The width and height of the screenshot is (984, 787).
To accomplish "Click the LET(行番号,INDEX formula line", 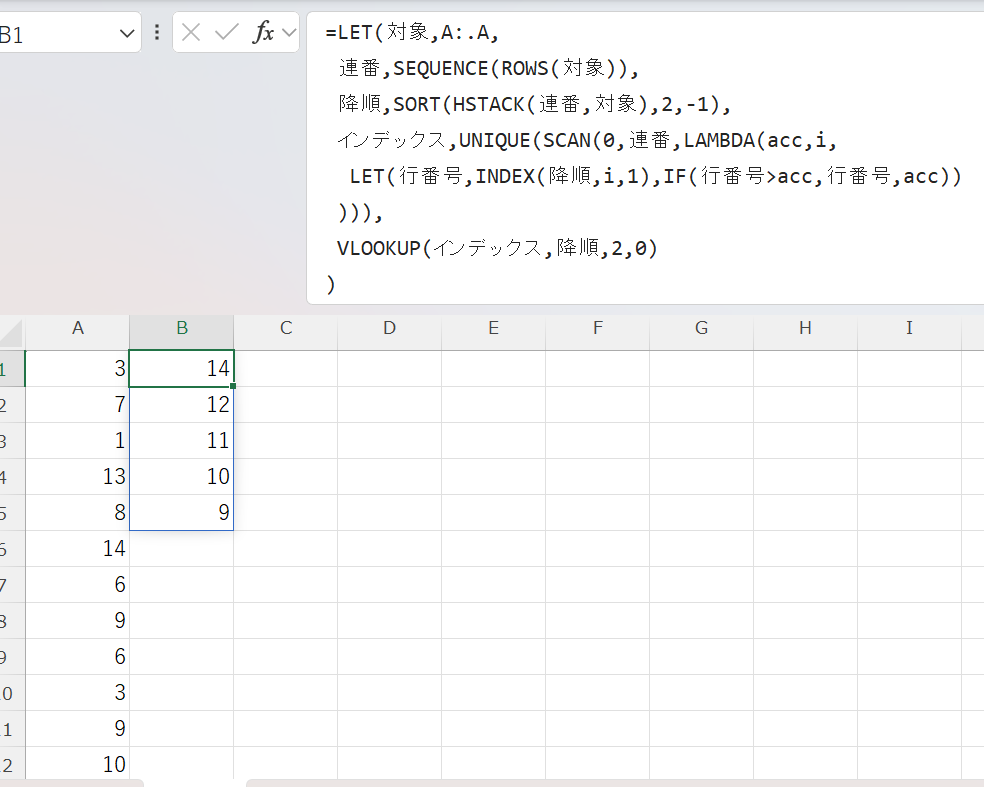I will coord(656,176).
